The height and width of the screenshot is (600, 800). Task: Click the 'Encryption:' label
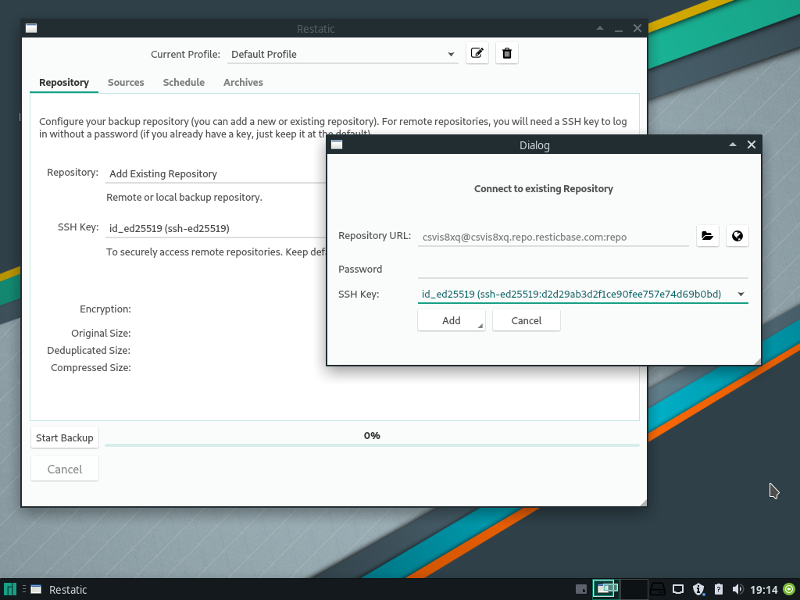pyautogui.click(x=105, y=309)
